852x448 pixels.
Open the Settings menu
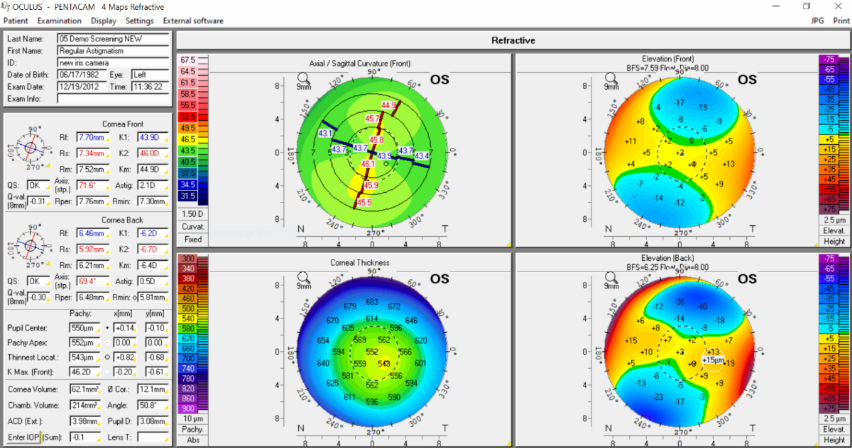point(140,21)
